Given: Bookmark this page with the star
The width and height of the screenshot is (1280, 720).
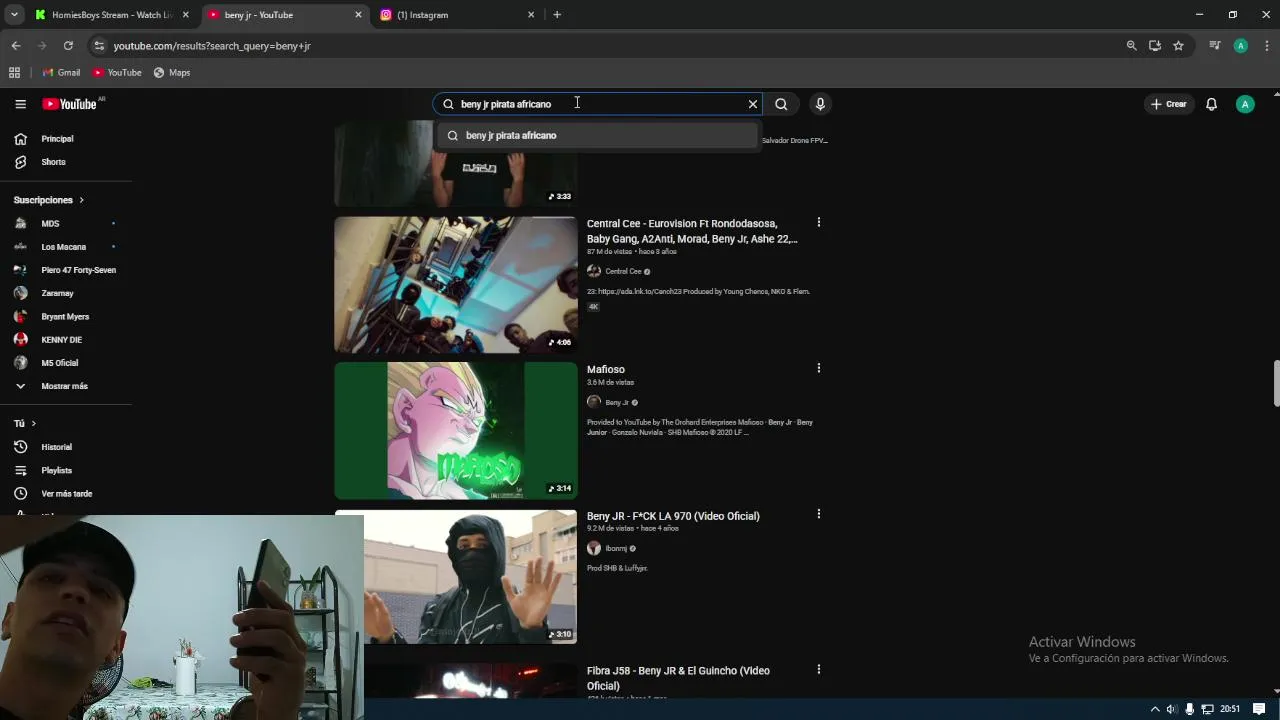Looking at the screenshot, I should click(x=1178, y=46).
